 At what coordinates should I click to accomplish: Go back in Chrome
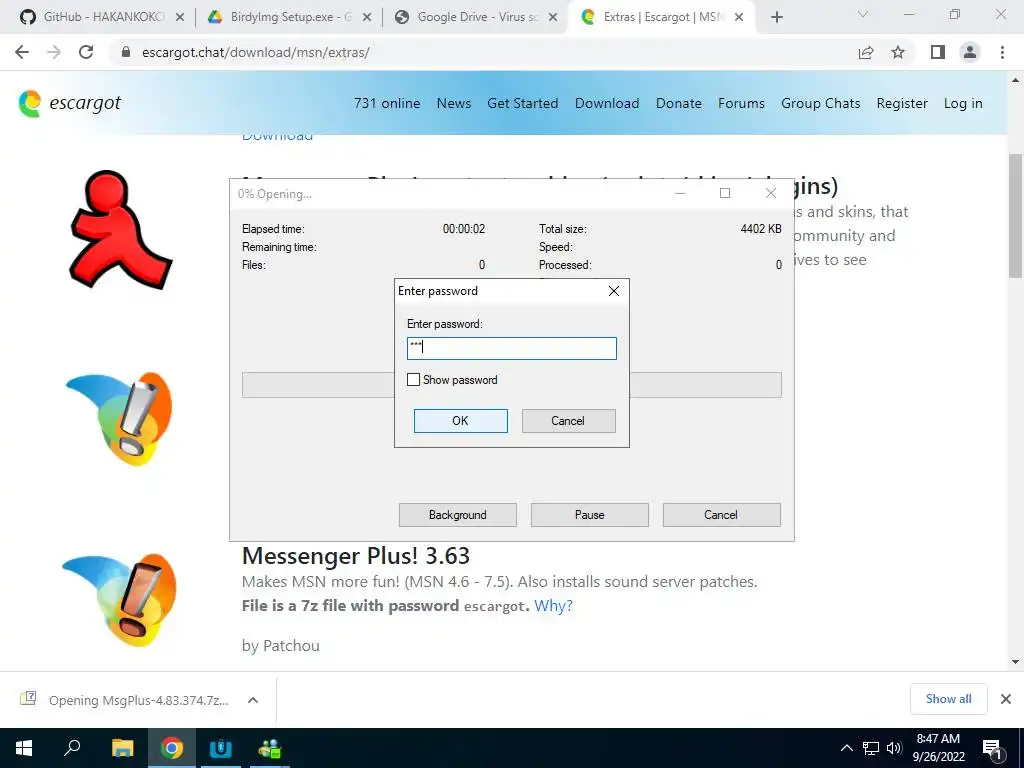pyautogui.click(x=22, y=52)
